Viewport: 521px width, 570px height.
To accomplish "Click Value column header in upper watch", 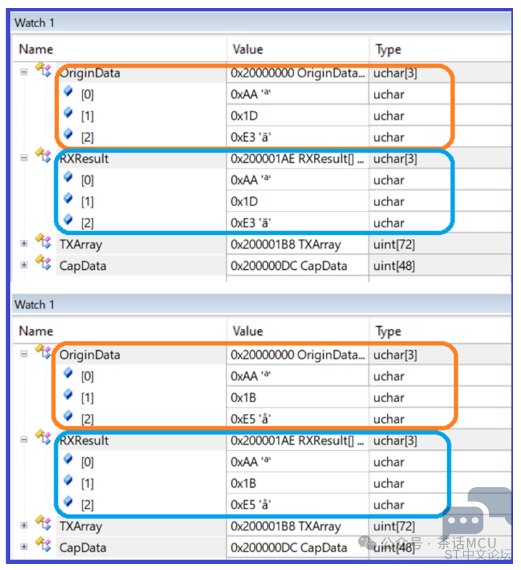I will coord(248,49).
